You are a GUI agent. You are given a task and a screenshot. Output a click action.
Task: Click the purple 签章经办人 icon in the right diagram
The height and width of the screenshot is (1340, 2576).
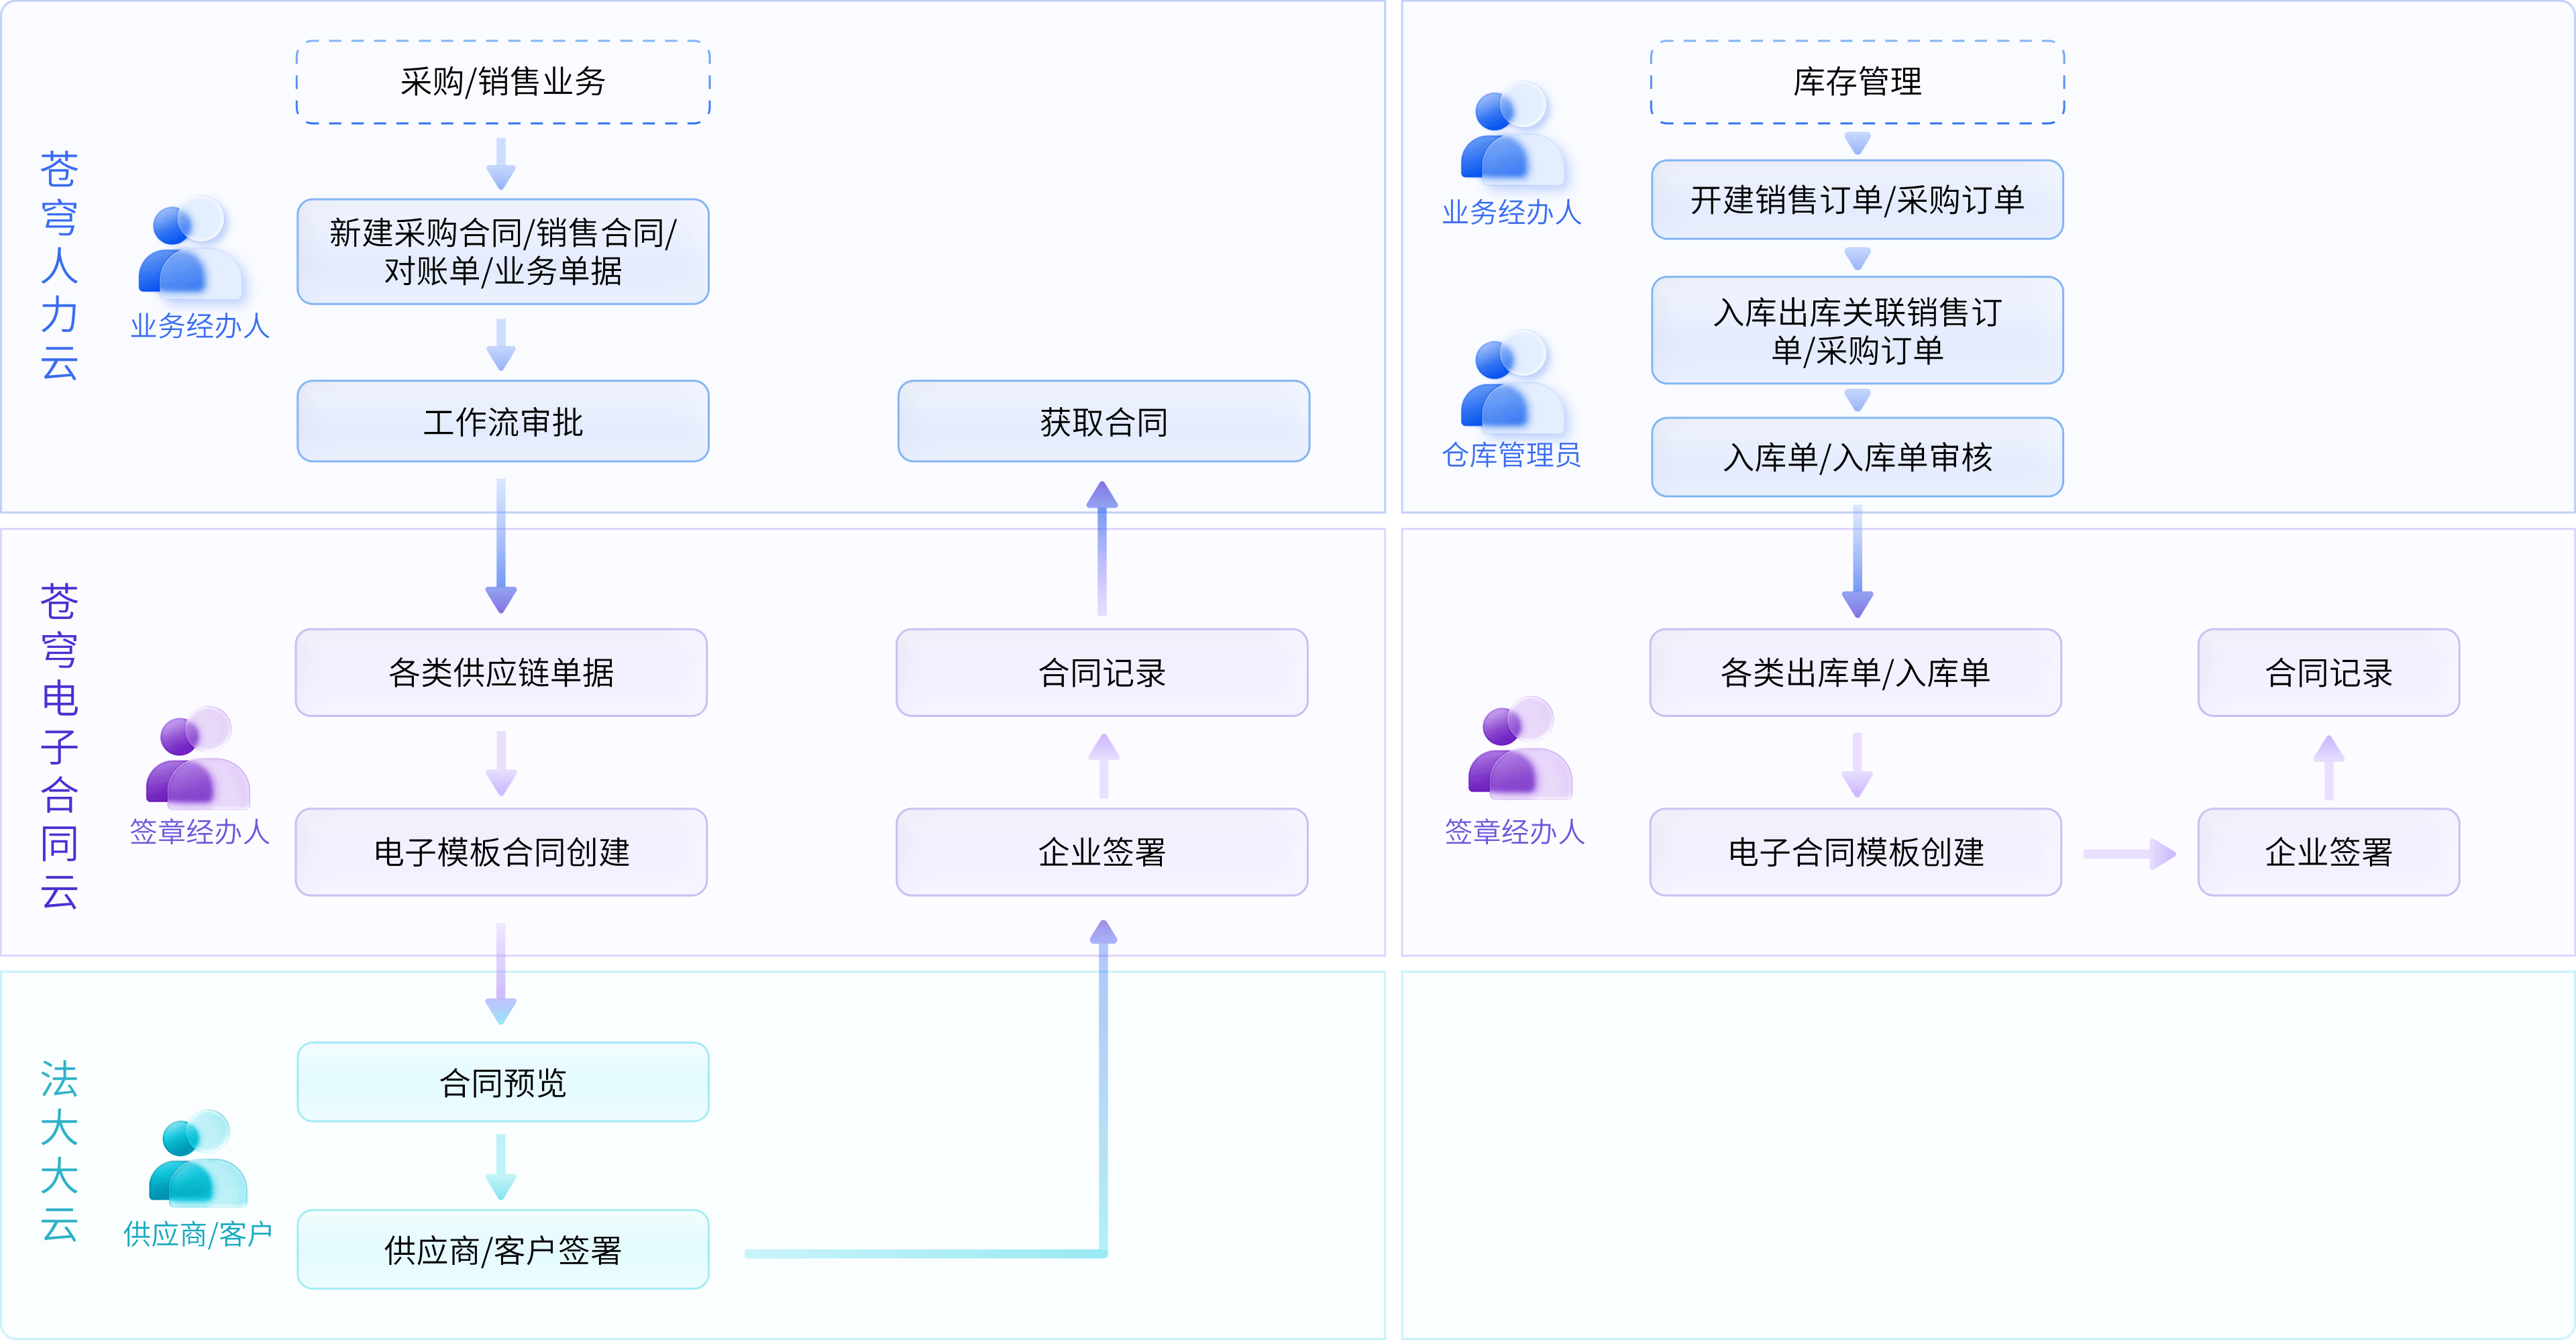coord(1520,747)
